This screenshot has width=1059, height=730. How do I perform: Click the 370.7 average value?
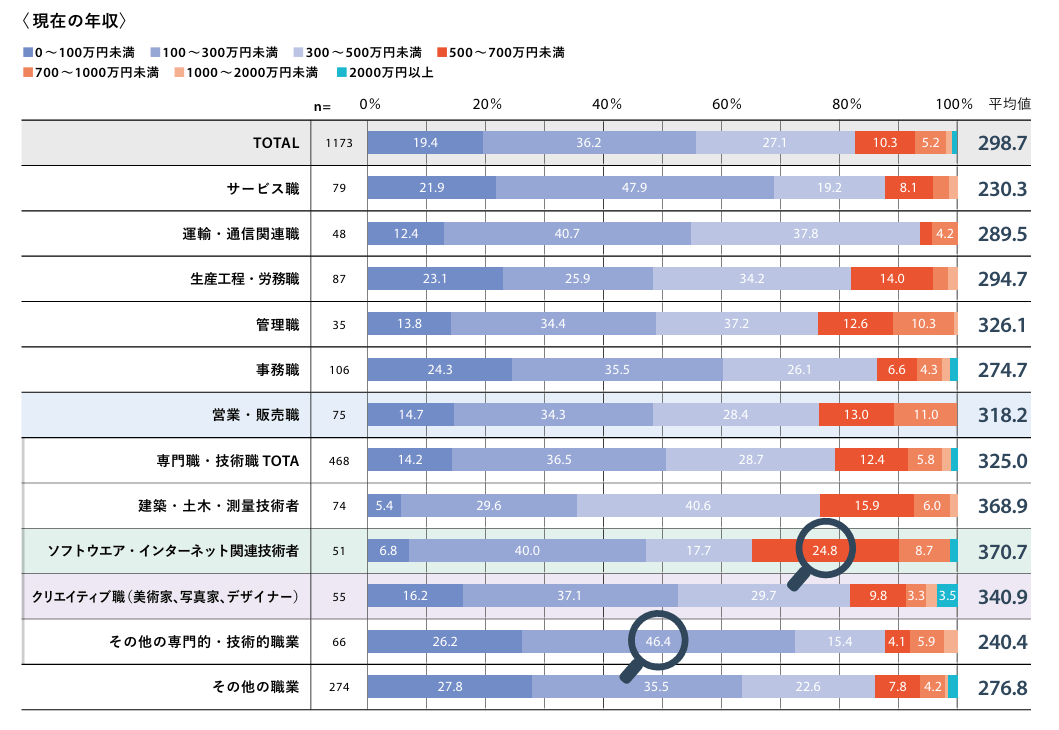[x=1002, y=551]
